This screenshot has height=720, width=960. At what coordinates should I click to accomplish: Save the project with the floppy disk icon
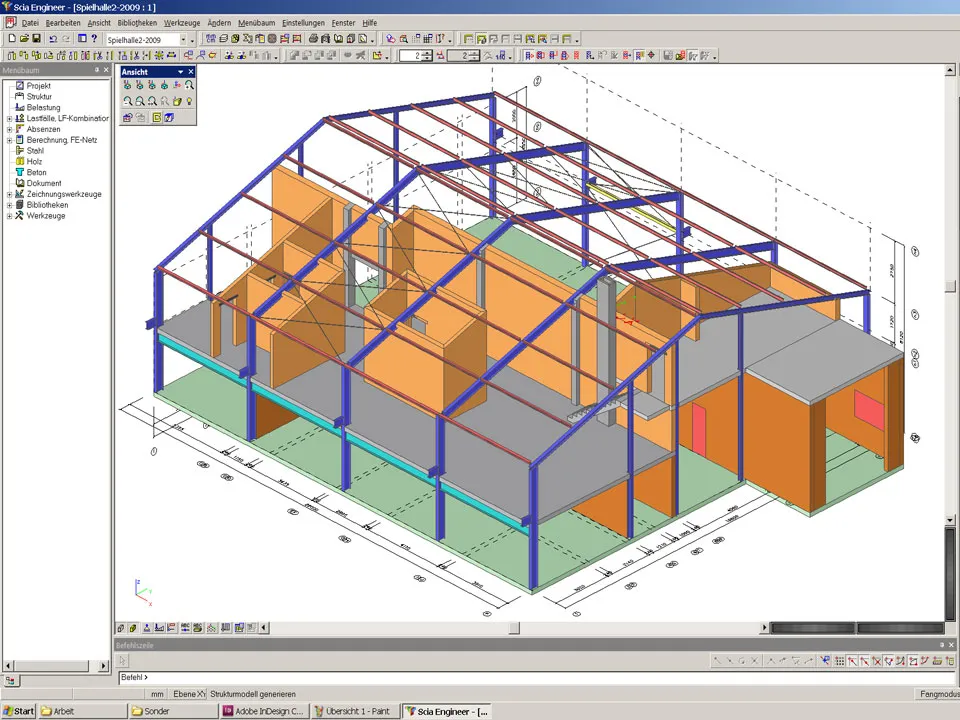click(36, 39)
